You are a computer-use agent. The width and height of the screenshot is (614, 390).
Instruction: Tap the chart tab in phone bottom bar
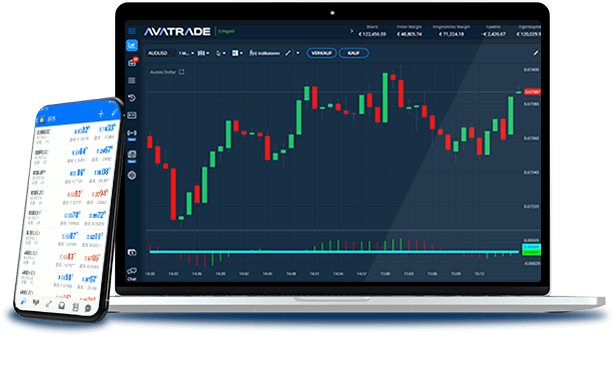[36, 302]
